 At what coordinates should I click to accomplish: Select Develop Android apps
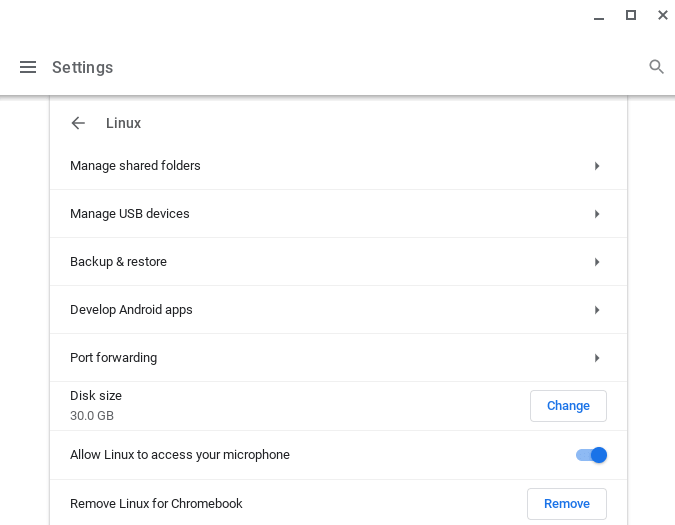tap(131, 310)
